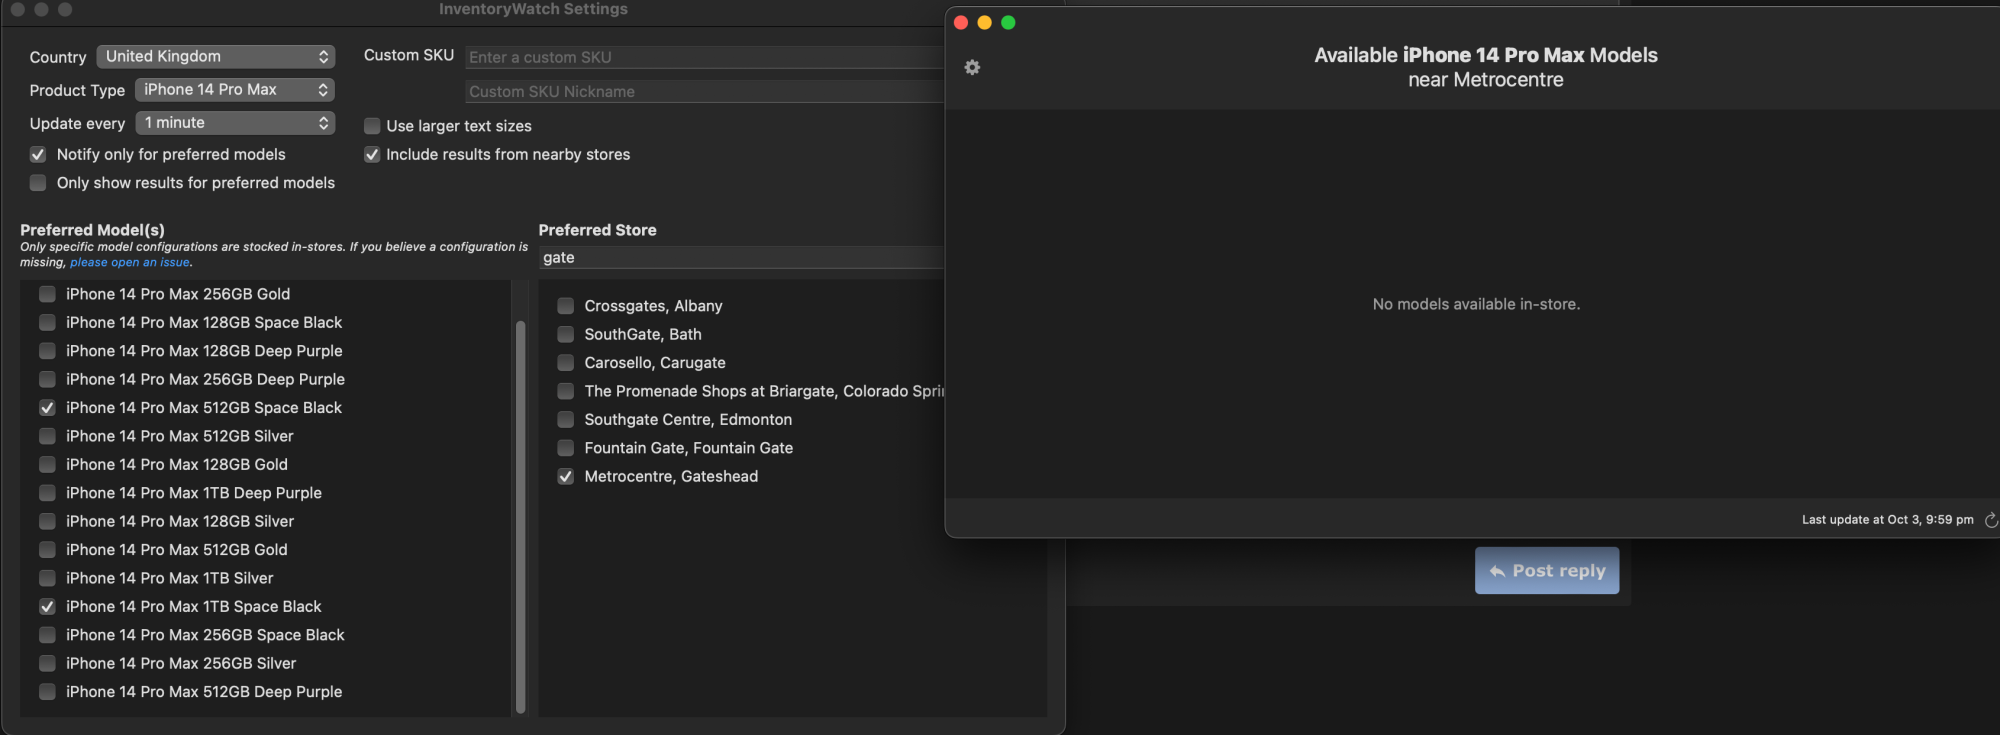Select Promenade Shops at Briargate store checkbox

[x=566, y=391]
